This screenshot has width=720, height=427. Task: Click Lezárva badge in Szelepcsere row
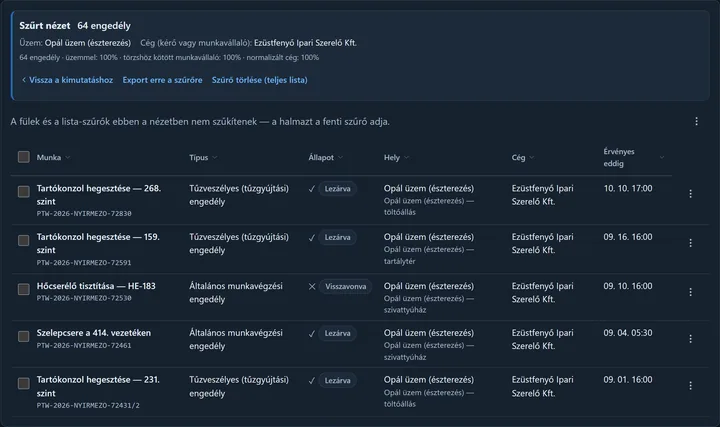click(x=338, y=333)
